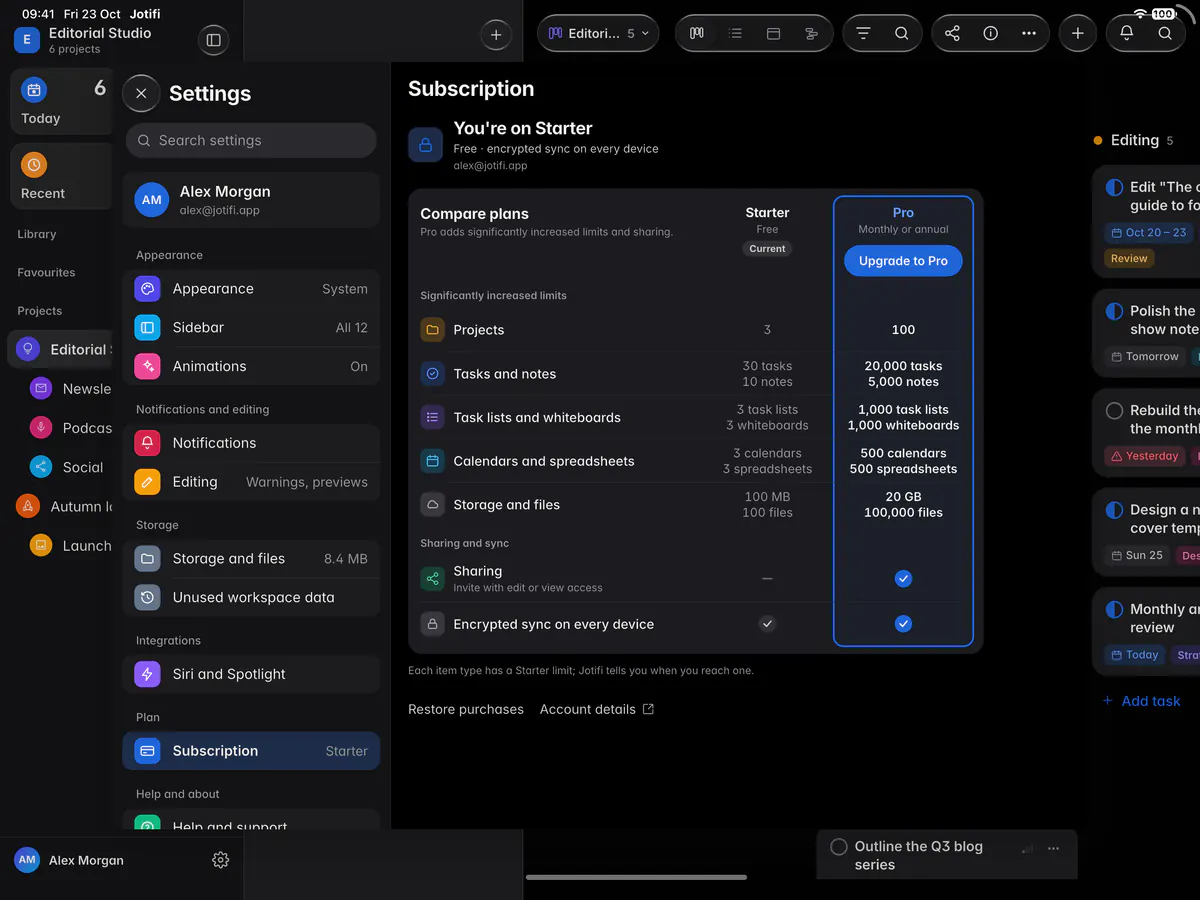Click search icon beside the filter icon

tap(901, 33)
